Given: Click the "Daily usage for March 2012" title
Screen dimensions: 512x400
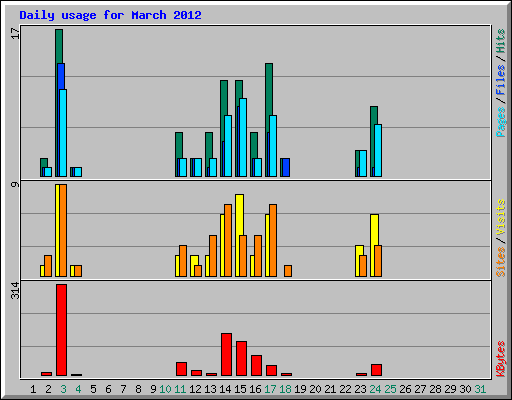Looking at the screenshot, I should [x=110, y=15].
